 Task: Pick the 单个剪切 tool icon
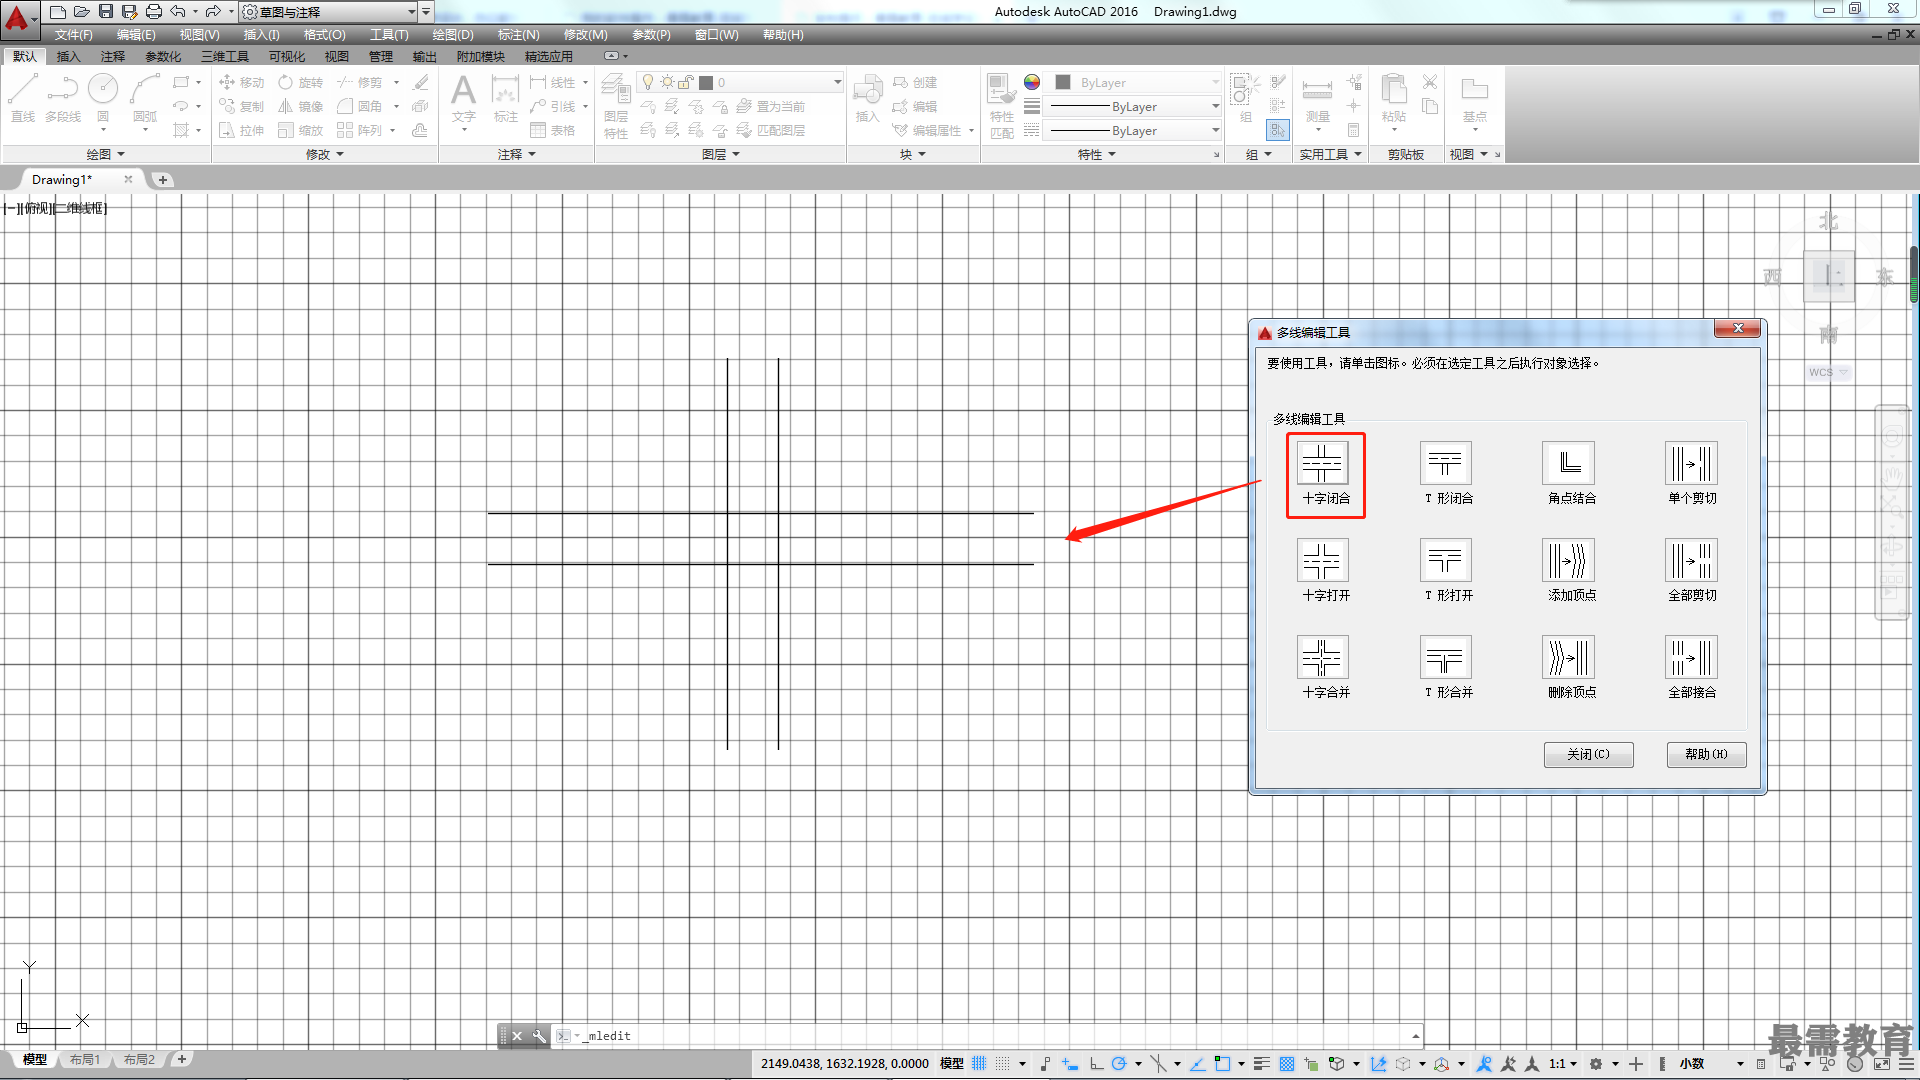(x=1691, y=464)
